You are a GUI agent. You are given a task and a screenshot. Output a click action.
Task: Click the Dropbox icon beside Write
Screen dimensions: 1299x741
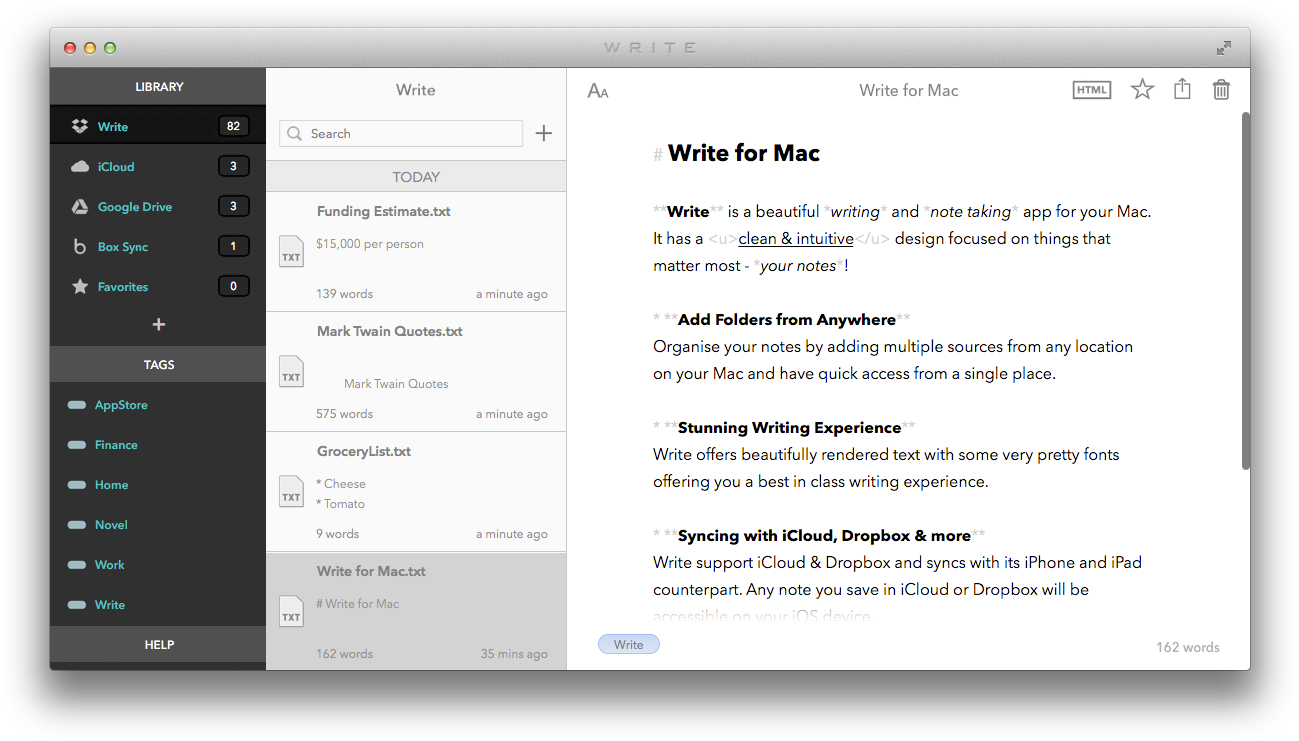pos(80,127)
